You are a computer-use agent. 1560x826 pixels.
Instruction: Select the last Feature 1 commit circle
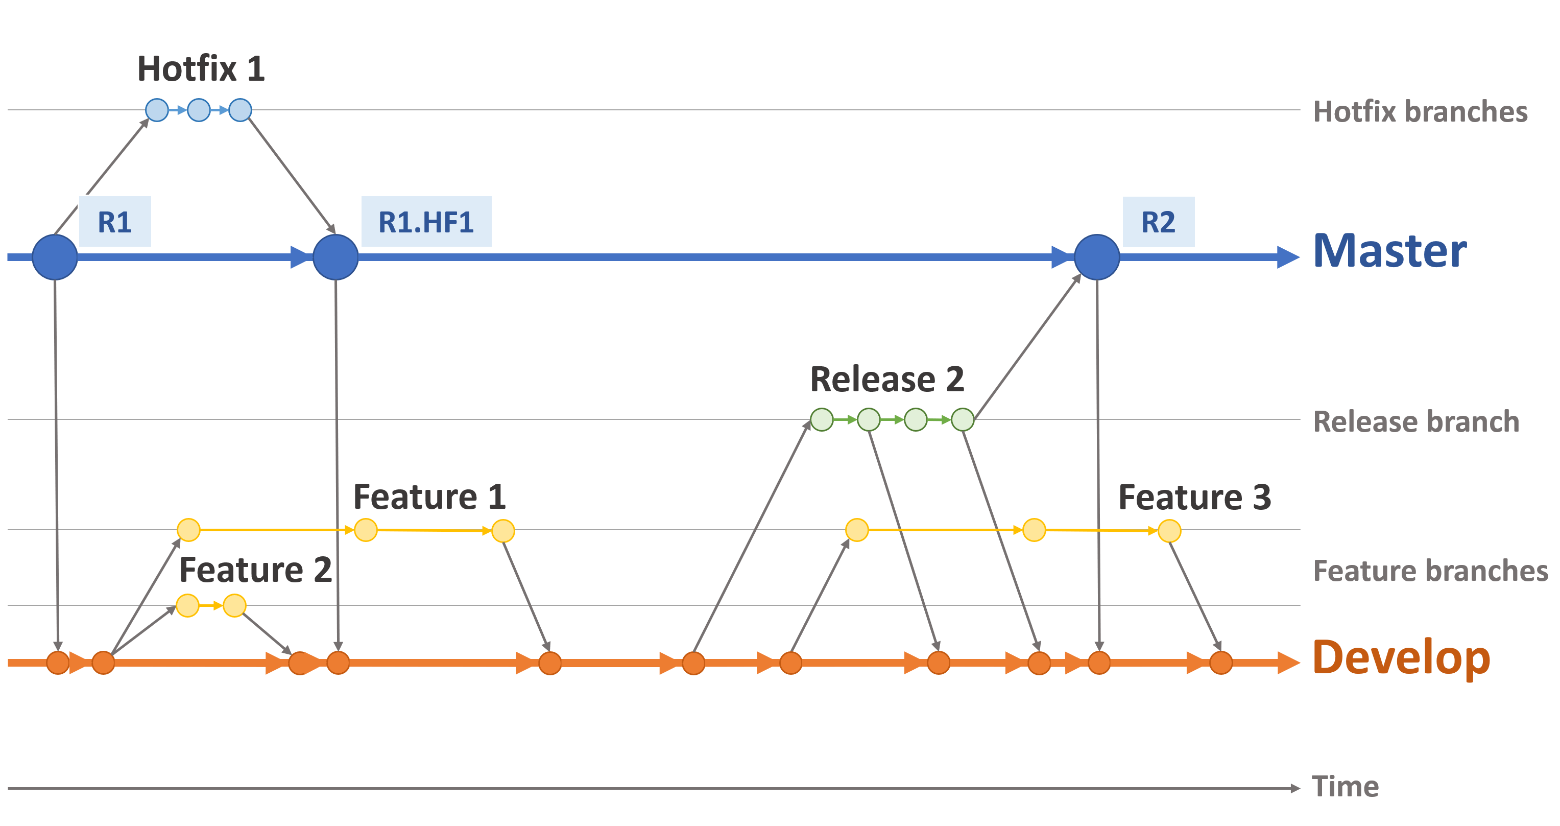click(503, 530)
